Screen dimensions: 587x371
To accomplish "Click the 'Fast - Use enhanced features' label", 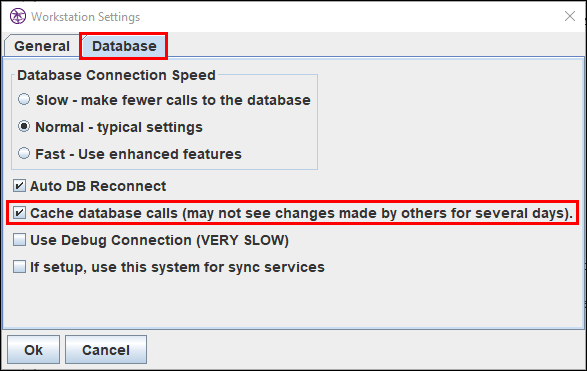I will [139, 154].
